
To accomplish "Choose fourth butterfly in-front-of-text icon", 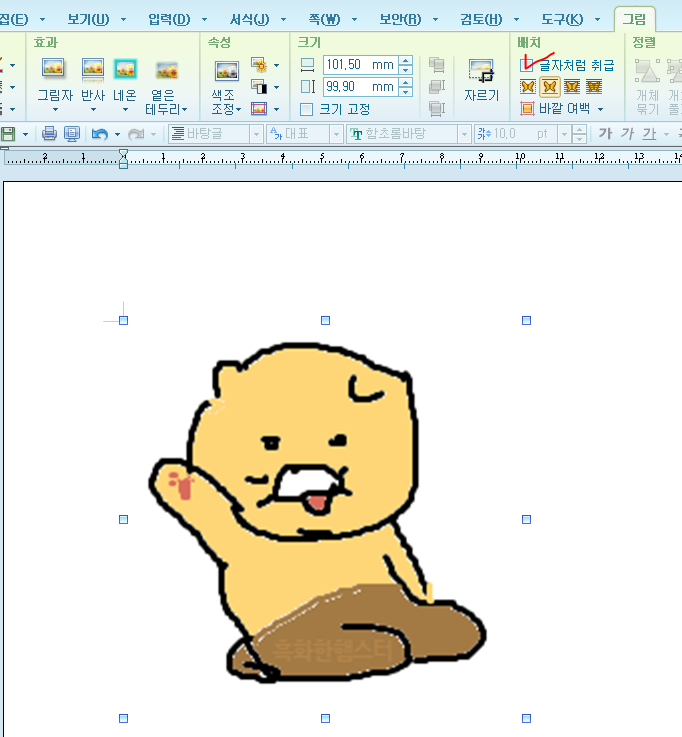I will pyautogui.click(x=594, y=87).
